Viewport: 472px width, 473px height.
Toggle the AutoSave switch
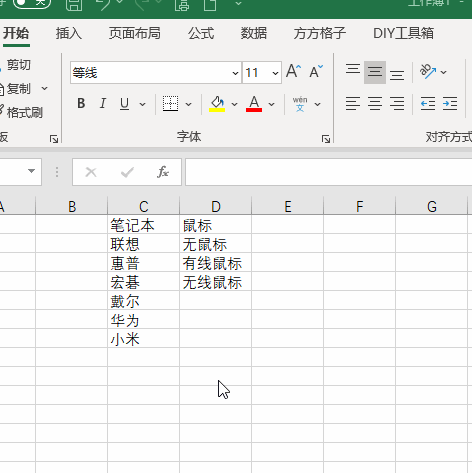pos(32,3)
